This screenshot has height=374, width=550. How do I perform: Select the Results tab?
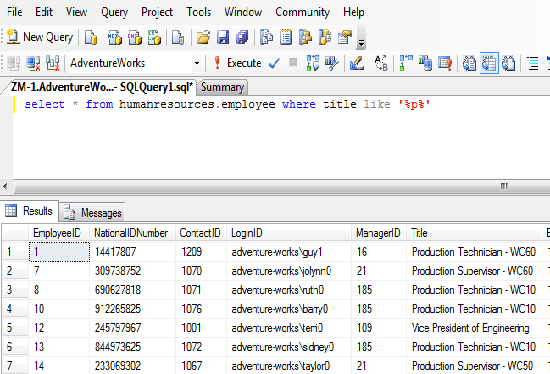point(29,211)
